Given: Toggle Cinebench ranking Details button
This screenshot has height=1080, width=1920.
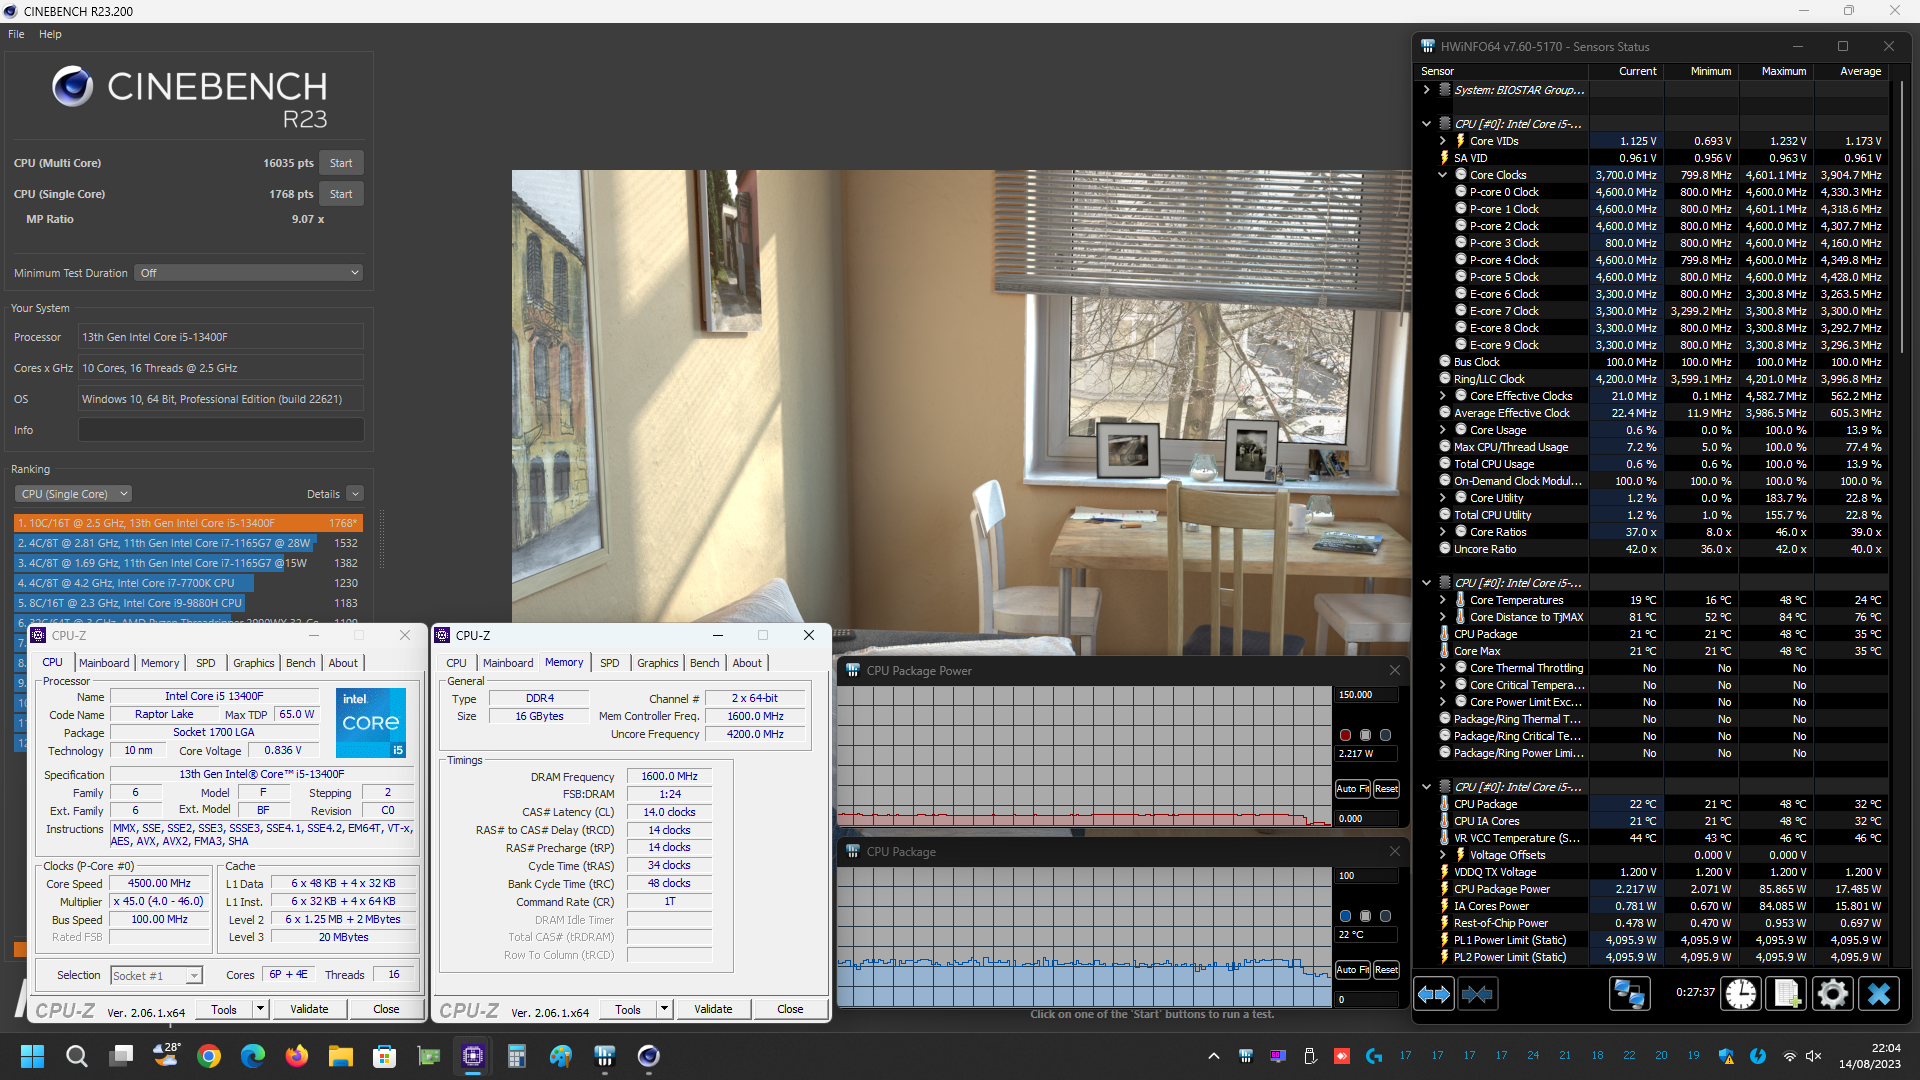Looking at the screenshot, I should (355, 494).
